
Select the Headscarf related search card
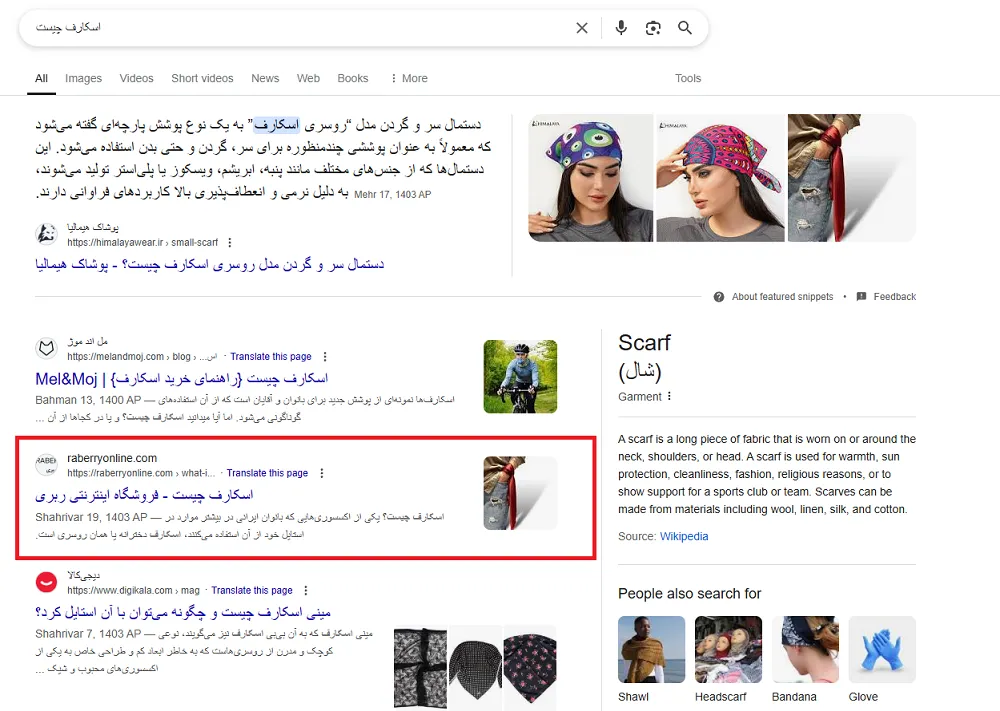728,659
